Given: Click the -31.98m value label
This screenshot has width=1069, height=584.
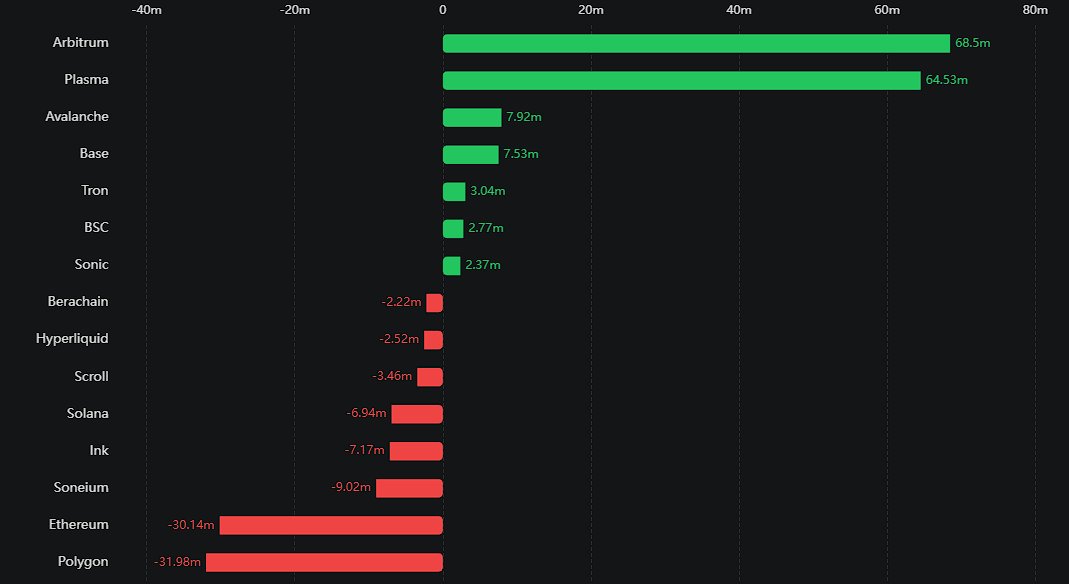Looking at the screenshot, I should coord(178,562).
